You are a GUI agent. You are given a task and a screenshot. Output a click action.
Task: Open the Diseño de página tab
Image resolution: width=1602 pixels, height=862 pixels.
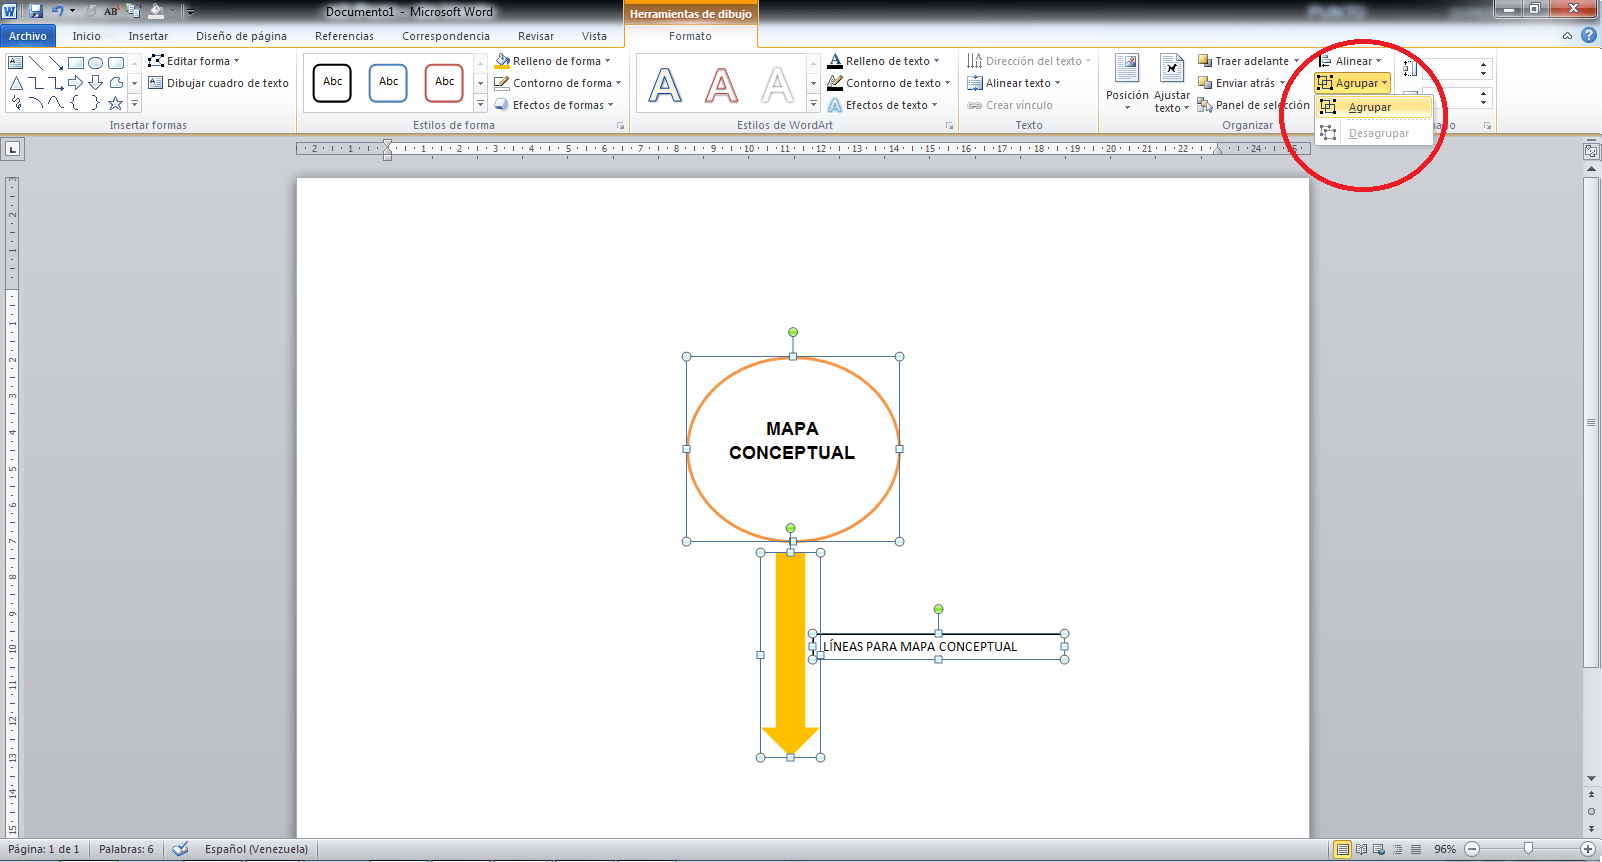click(x=241, y=36)
